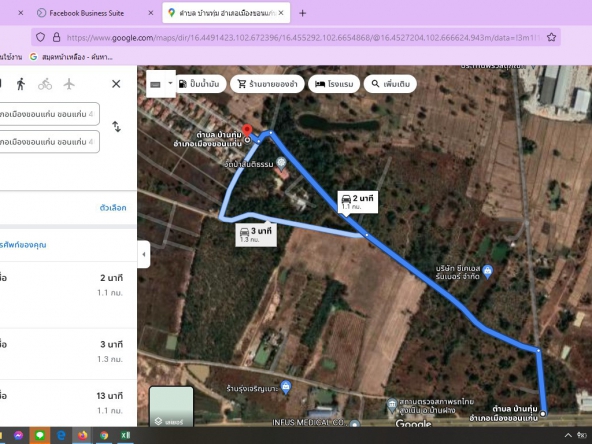The height and width of the screenshot is (444, 592).
Task: Switch to Facebook Business Suite tab
Action: pos(86,13)
